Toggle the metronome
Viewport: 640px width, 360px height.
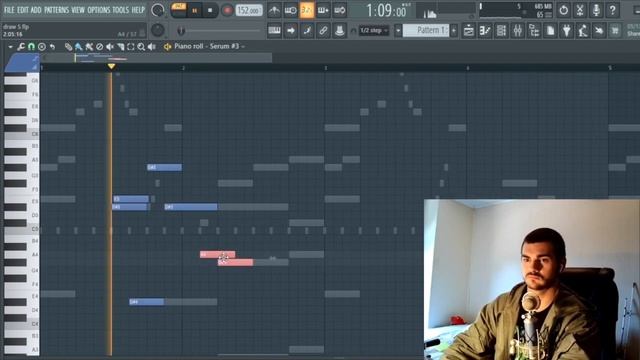(274, 10)
